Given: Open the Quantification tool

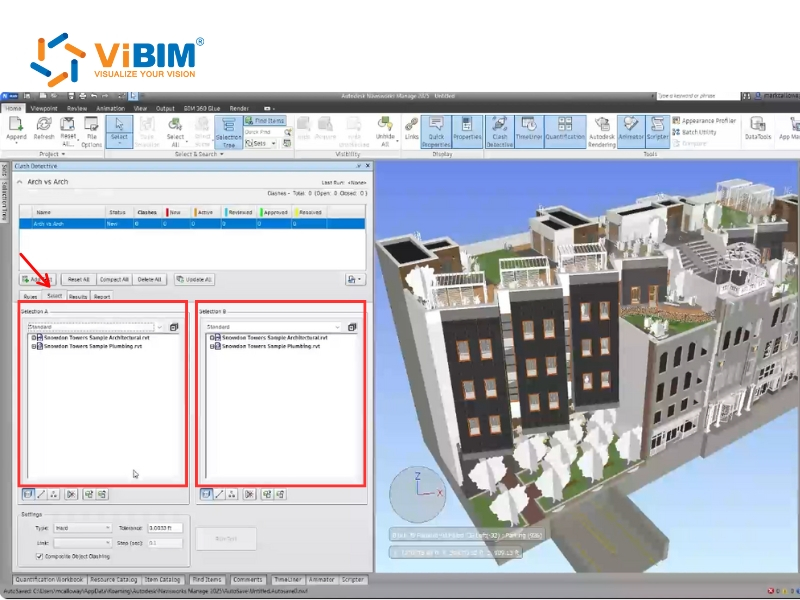Looking at the screenshot, I should tap(565, 127).
